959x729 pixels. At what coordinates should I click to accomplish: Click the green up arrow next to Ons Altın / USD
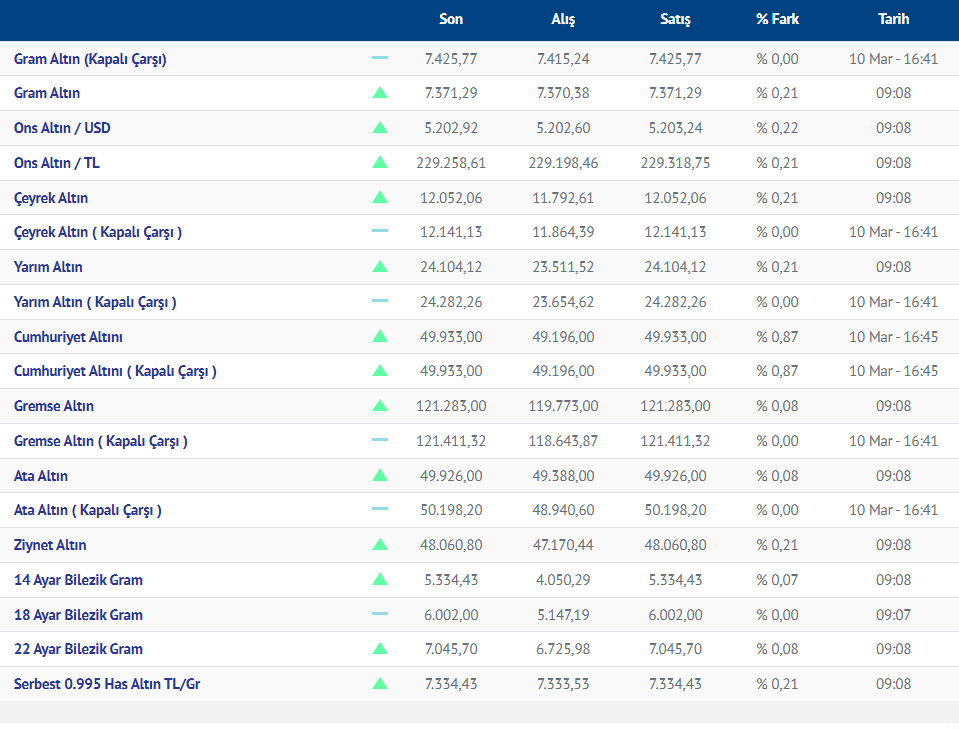380,128
